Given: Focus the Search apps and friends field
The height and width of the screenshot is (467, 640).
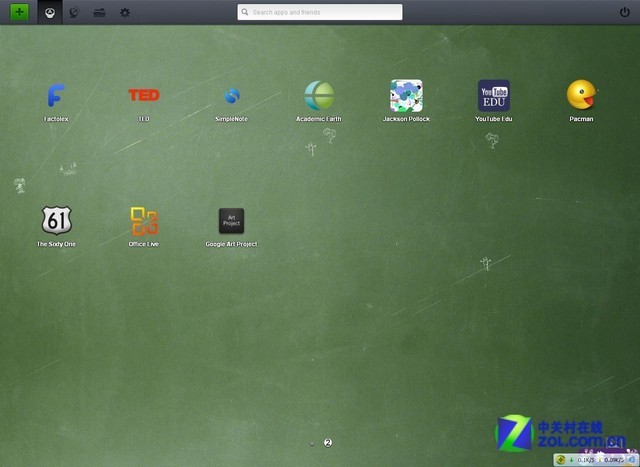Looking at the screenshot, I should point(320,12).
